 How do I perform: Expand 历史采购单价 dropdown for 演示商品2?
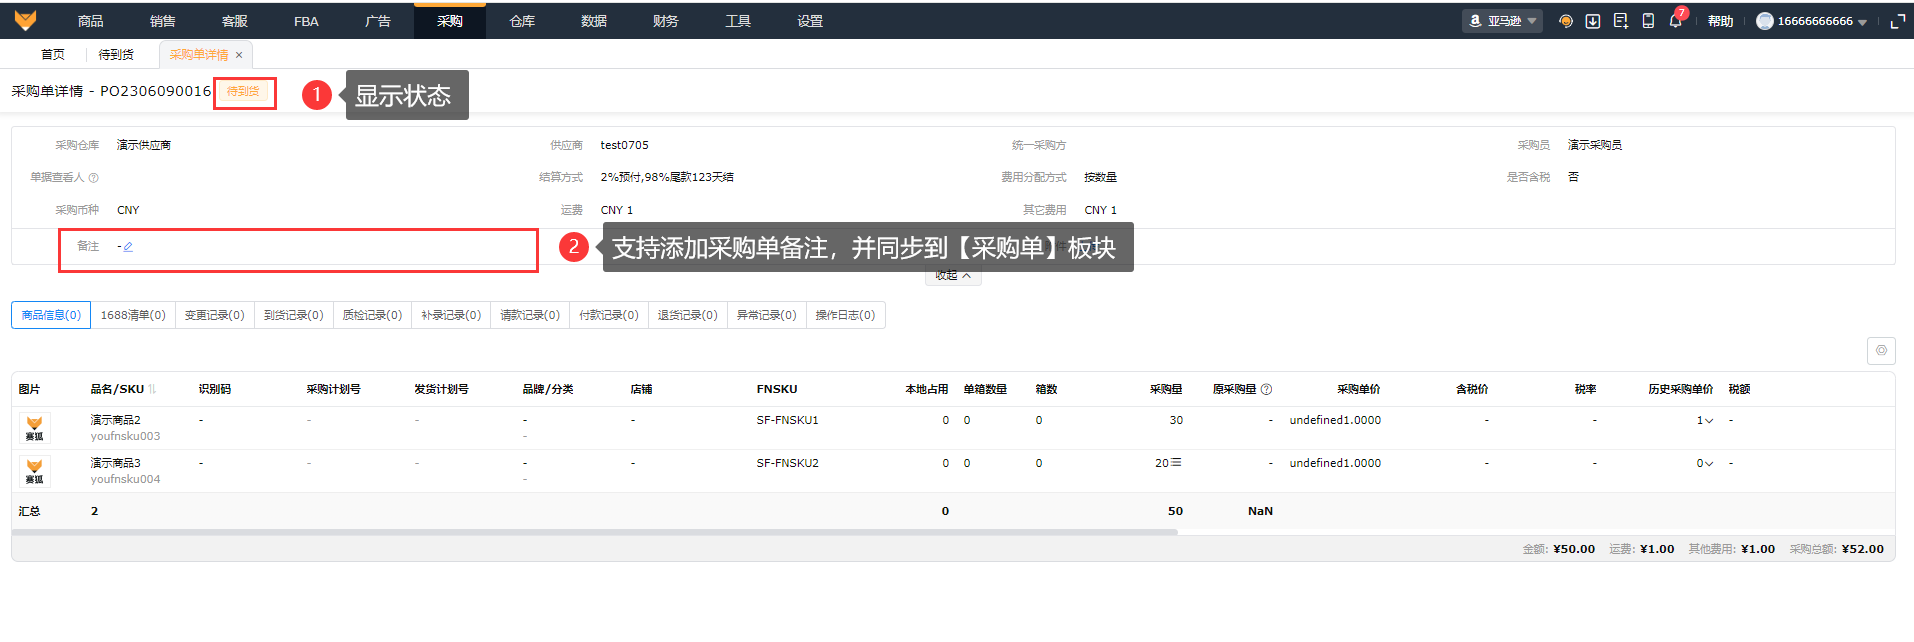(1709, 421)
